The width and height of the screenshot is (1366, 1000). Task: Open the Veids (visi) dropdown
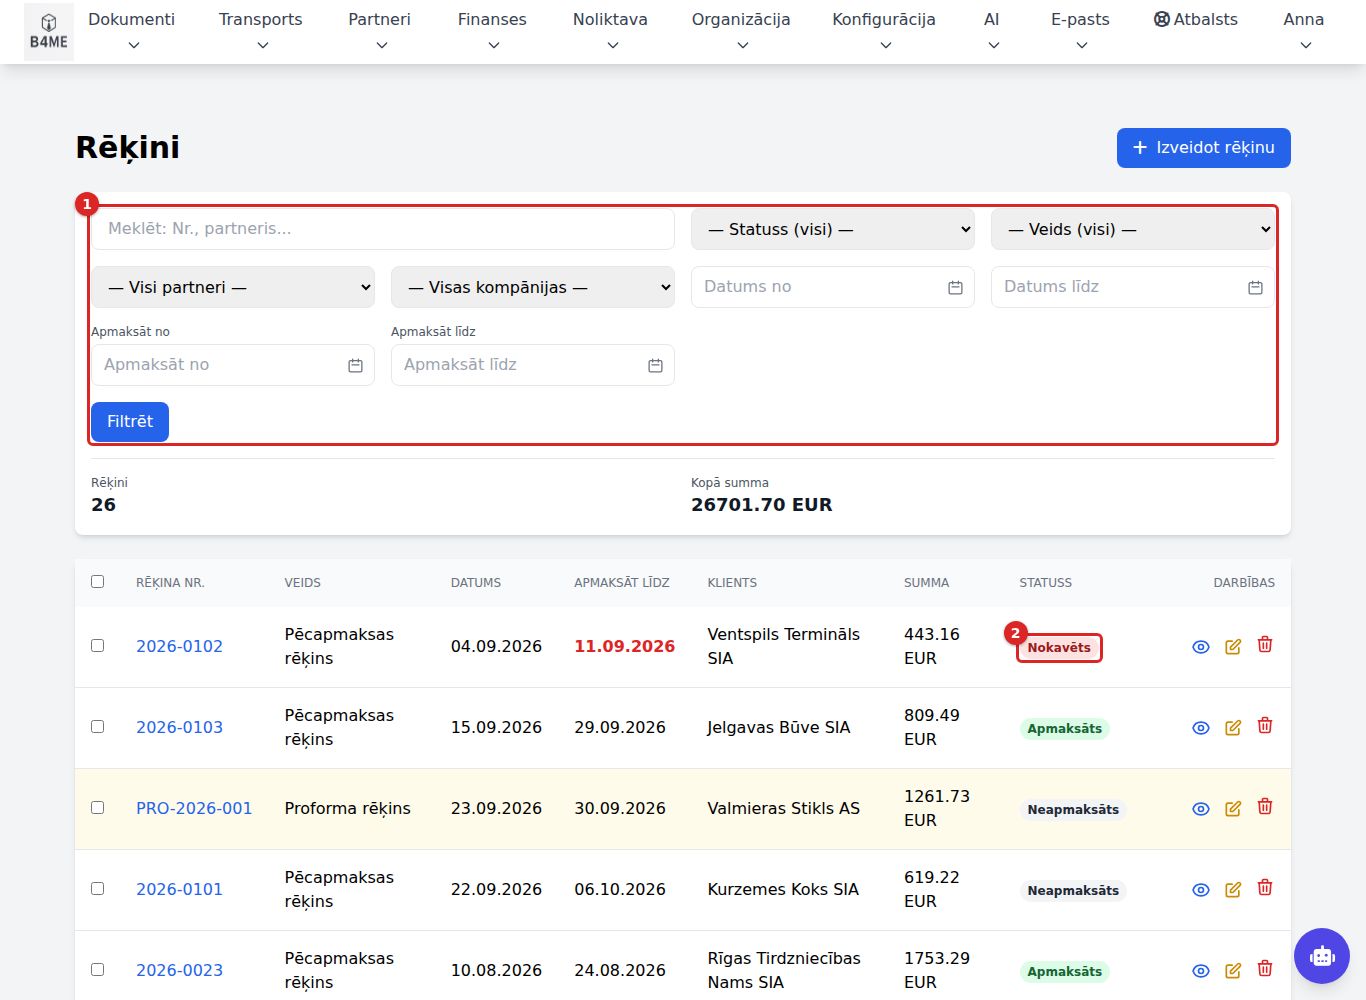point(1133,229)
